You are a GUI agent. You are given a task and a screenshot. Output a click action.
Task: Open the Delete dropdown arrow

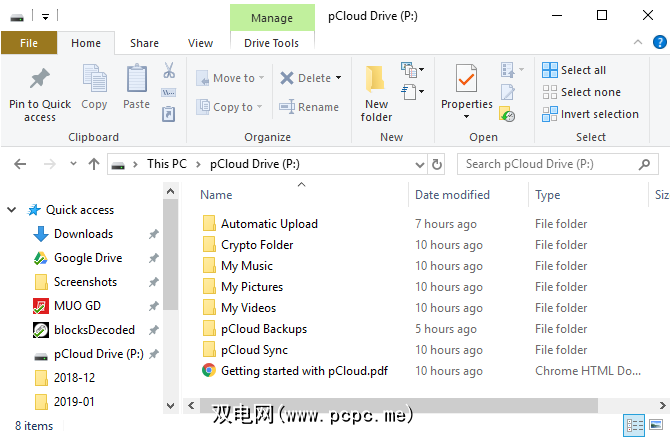338,78
